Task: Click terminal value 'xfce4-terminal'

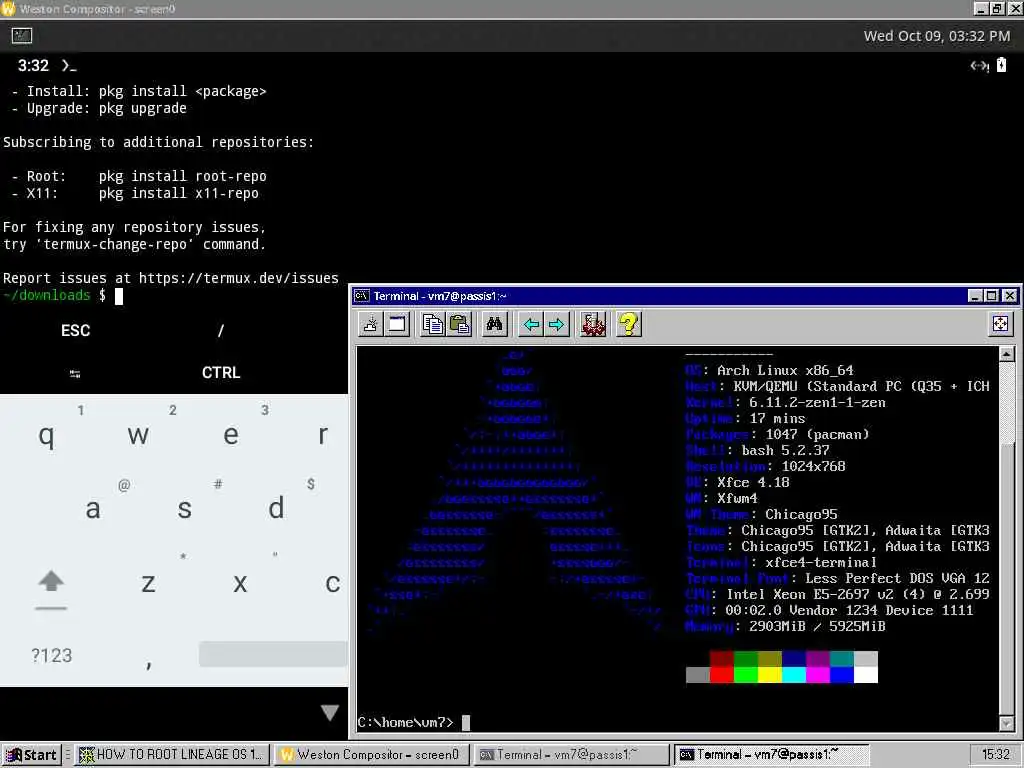Action: [x=821, y=562]
